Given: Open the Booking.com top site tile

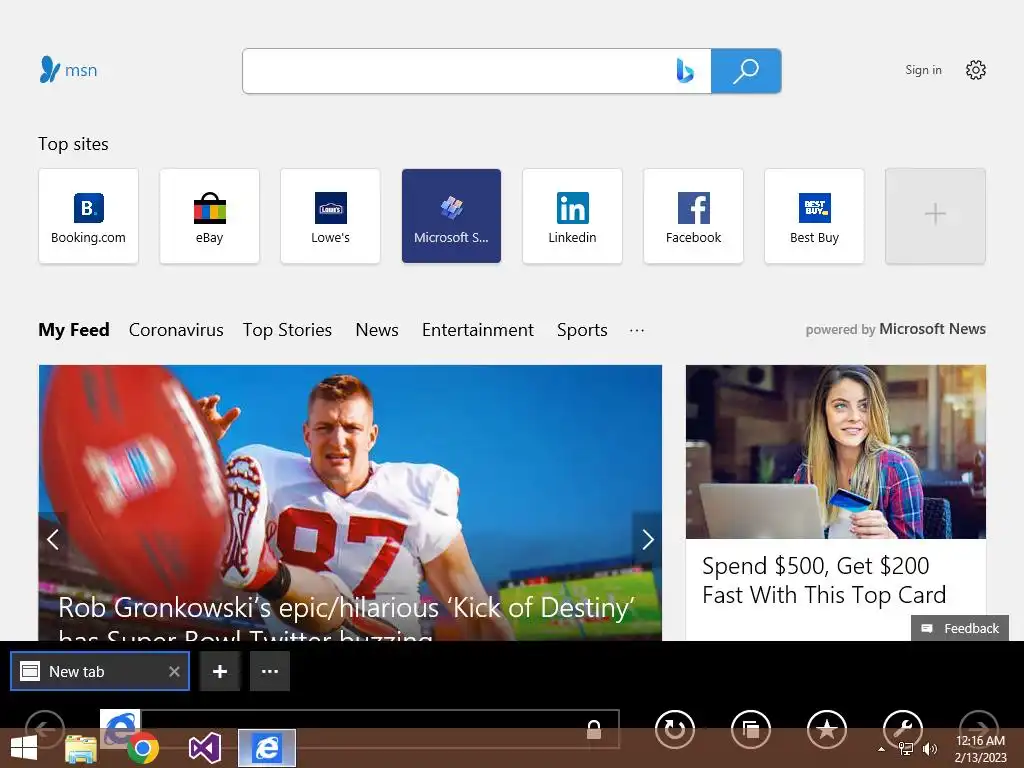Looking at the screenshot, I should click(x=88, y=216).
